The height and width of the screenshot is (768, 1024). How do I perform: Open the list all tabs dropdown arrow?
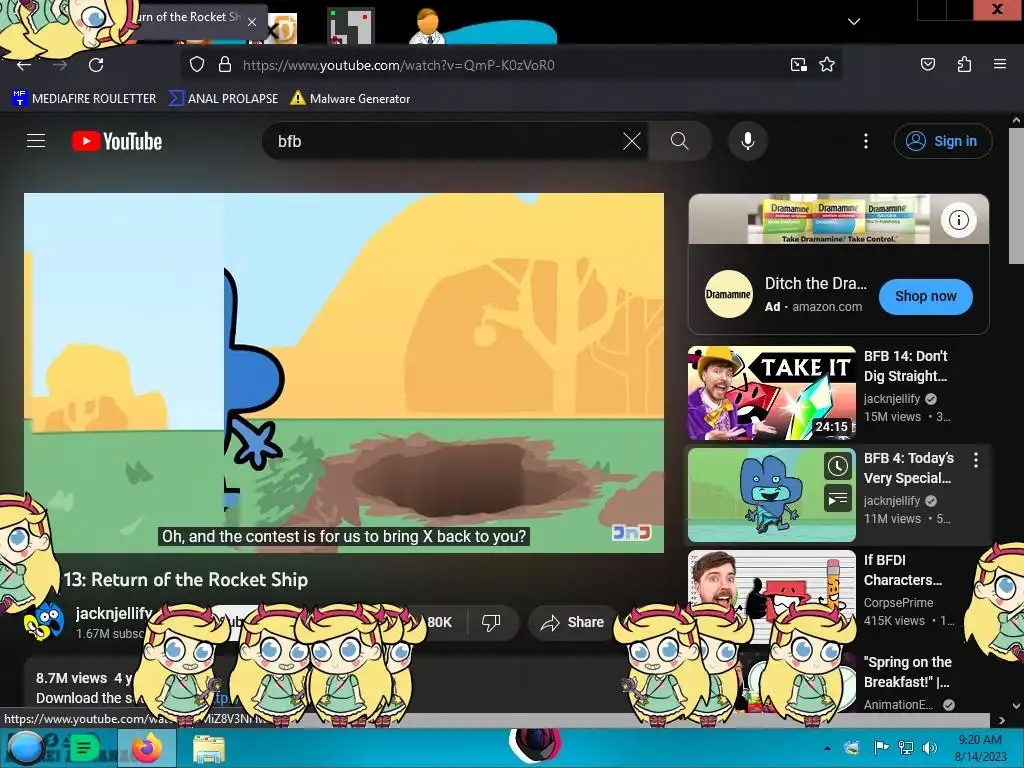tap(854, 22)
